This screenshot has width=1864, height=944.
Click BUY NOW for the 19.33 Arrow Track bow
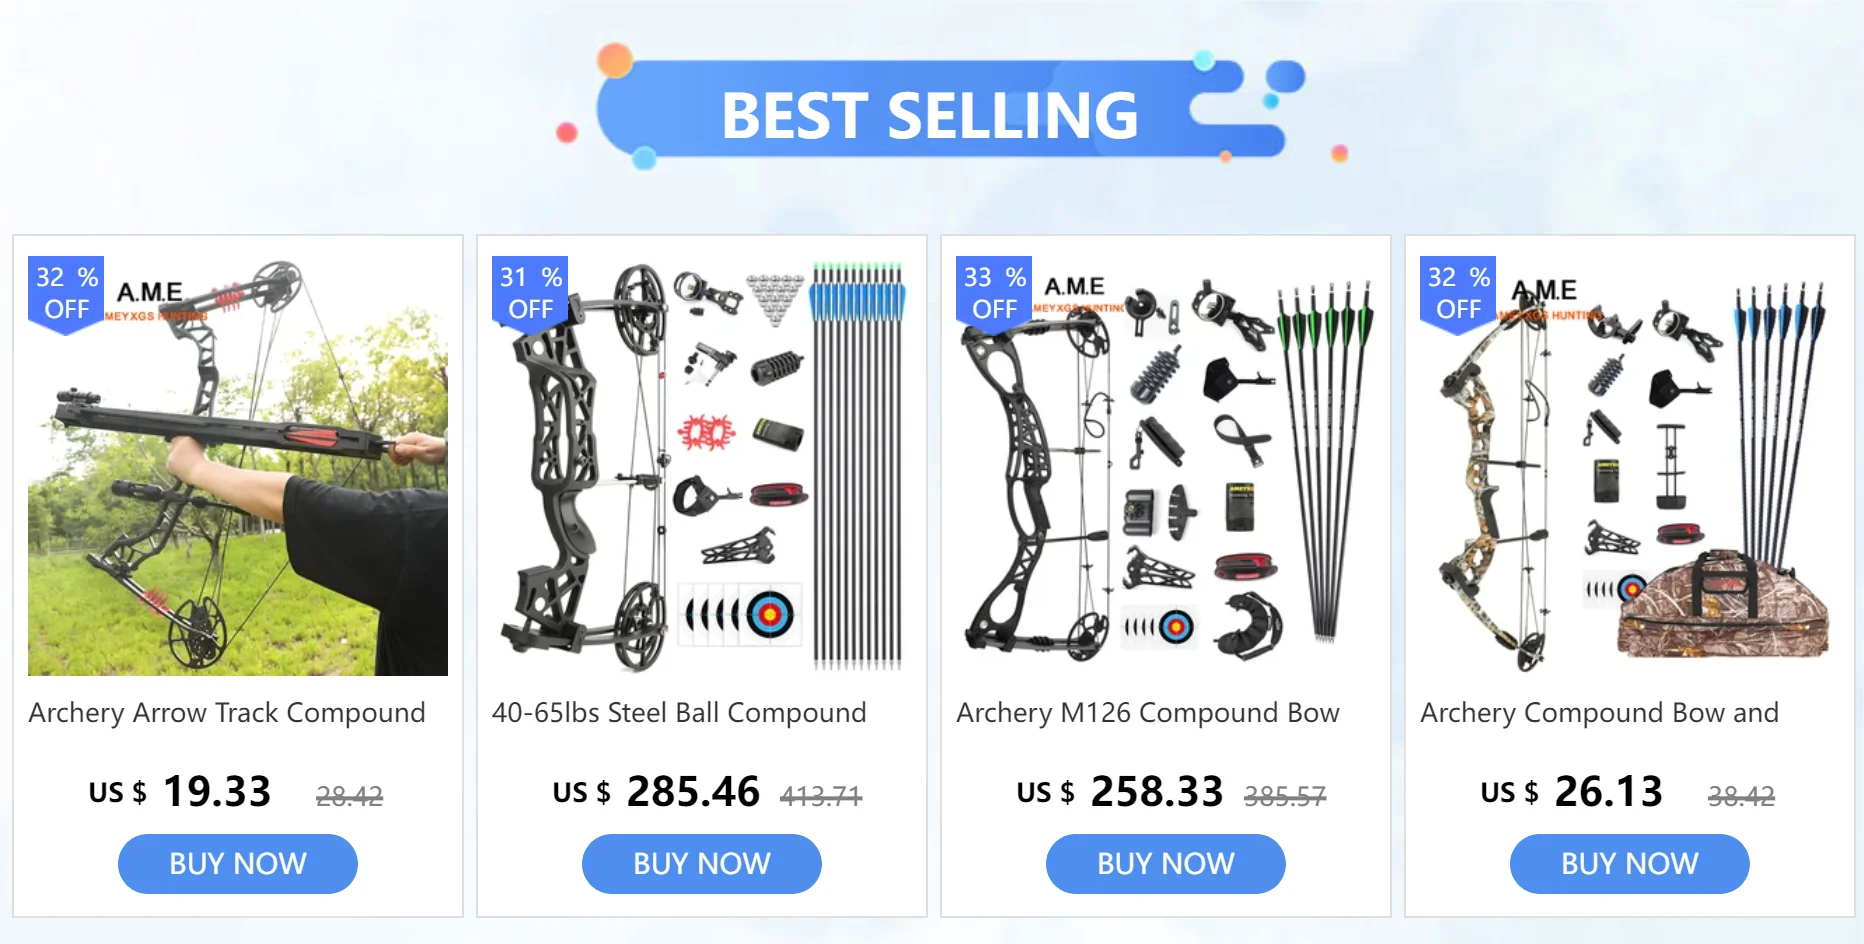(x=238, y=864)
